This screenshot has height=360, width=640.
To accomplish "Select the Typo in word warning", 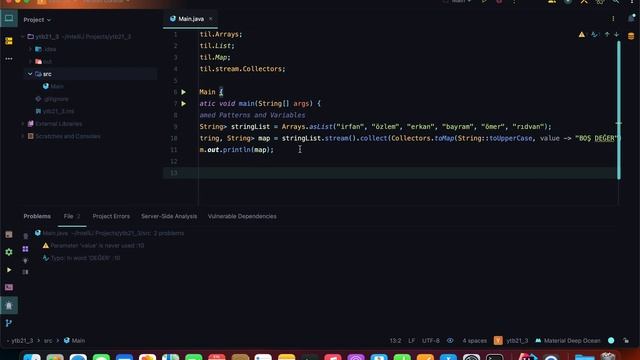I will [81, 258].
